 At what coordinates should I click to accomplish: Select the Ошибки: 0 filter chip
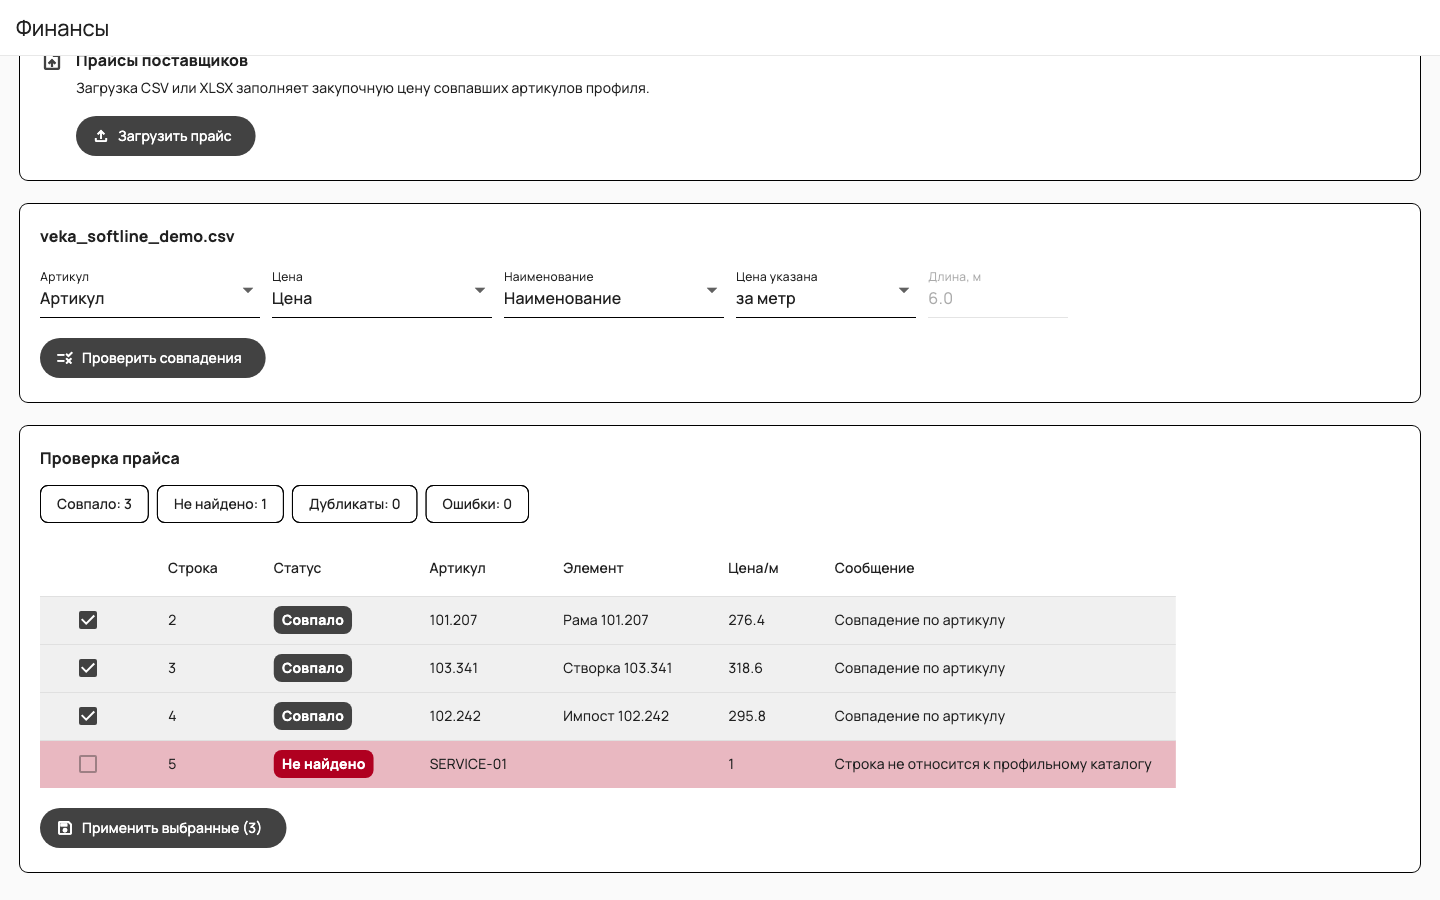point(477,504)
